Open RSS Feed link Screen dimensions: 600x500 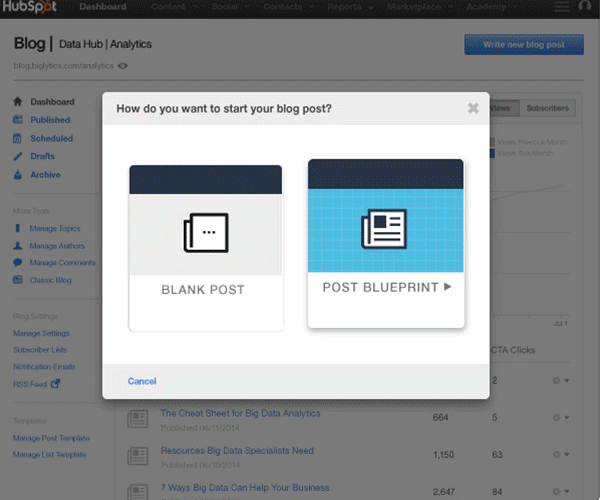pos(30,384)
